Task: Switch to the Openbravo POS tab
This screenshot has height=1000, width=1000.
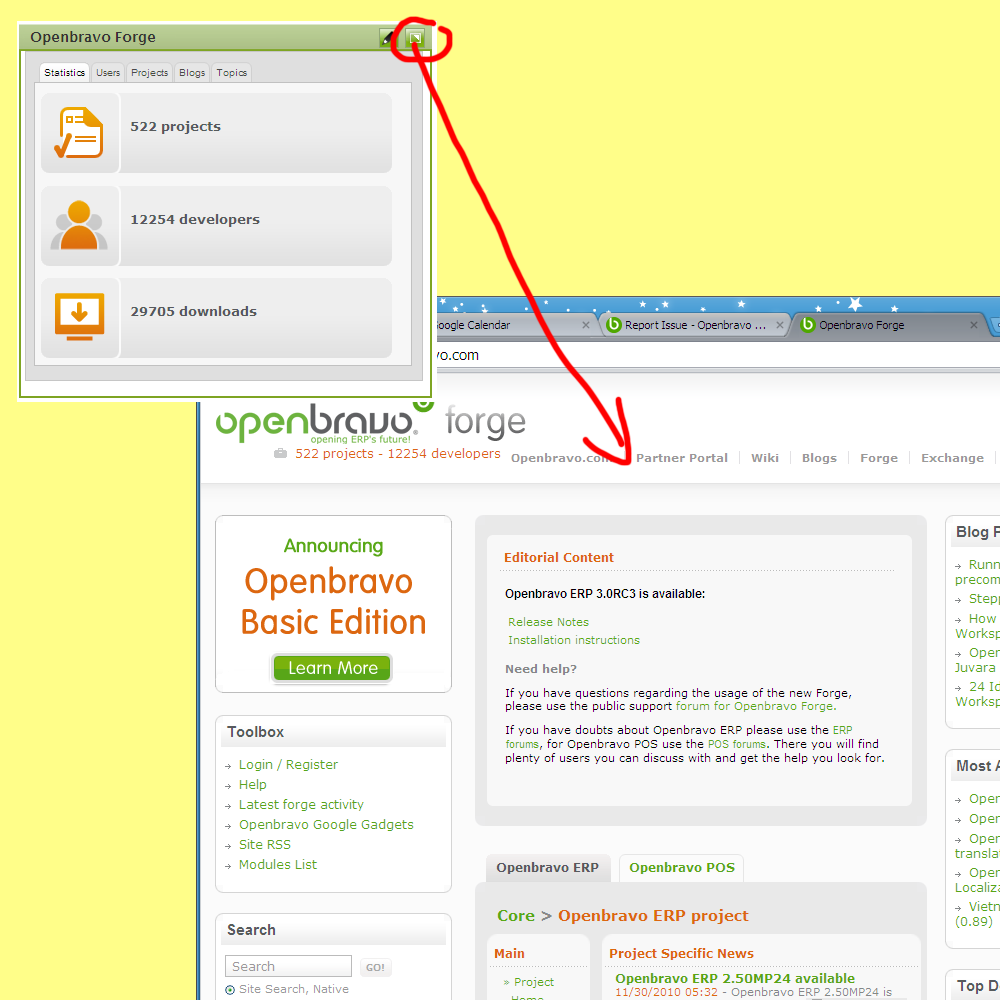Action: (x=681, y=868)
